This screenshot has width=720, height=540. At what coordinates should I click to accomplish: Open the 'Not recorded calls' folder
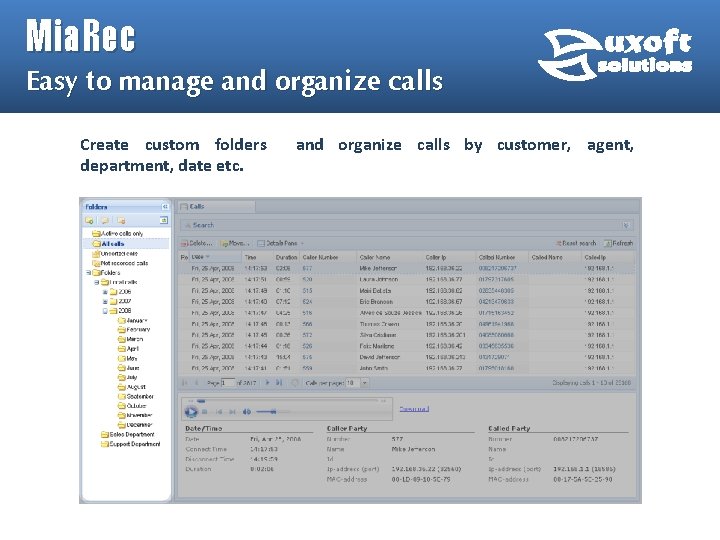click(x=120, y=263)
